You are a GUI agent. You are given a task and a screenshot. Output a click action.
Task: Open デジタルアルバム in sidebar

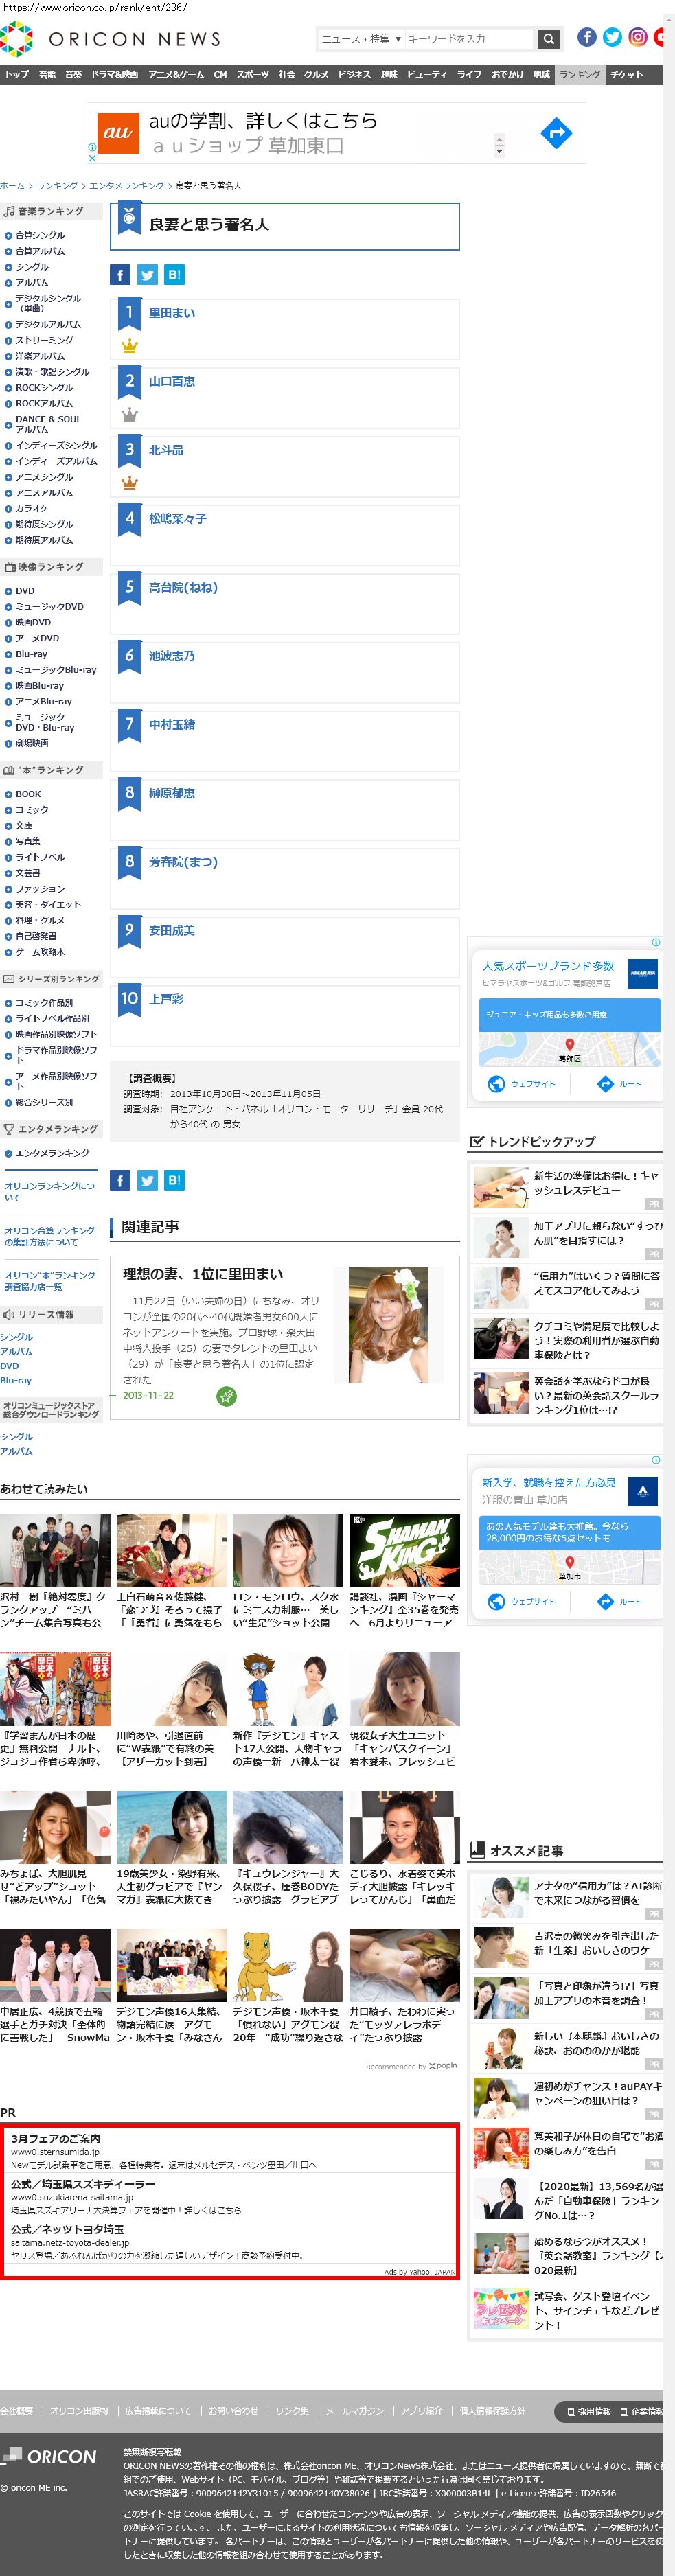pos(48,324)
